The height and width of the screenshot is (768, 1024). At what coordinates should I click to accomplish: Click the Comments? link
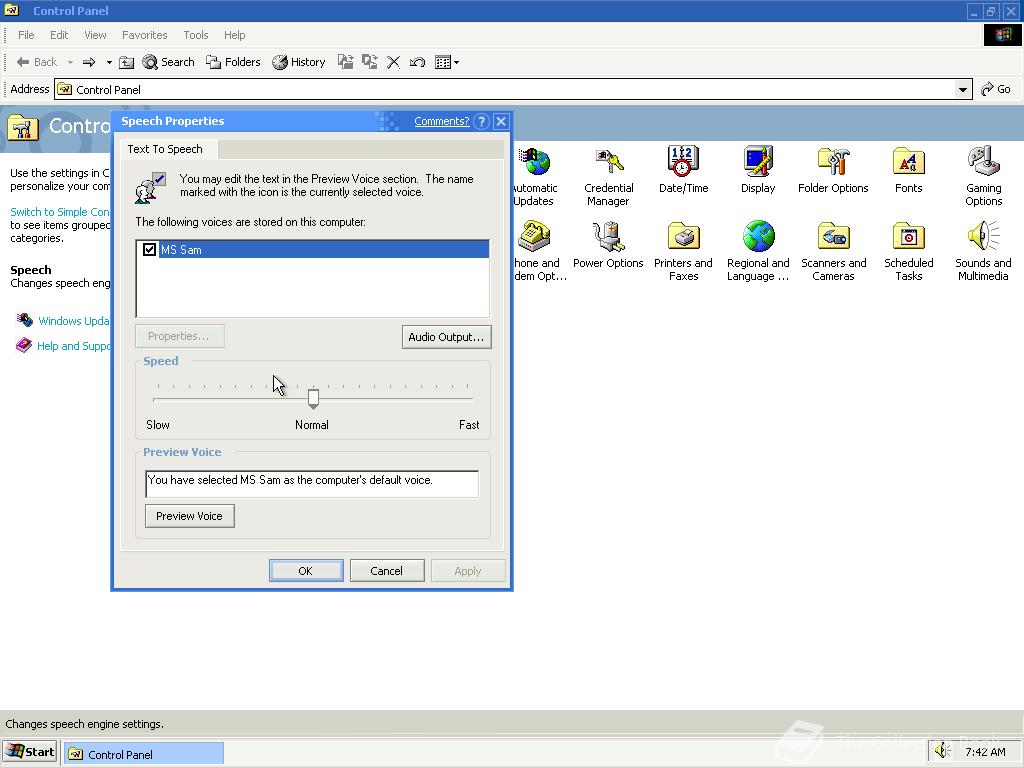coord(441,121)
